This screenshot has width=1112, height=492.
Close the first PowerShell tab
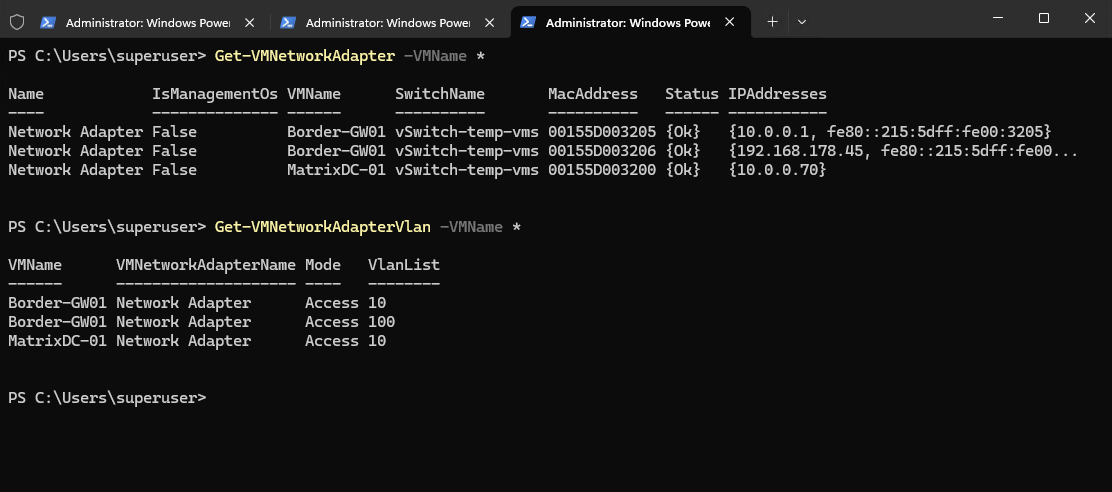point(250,22)
